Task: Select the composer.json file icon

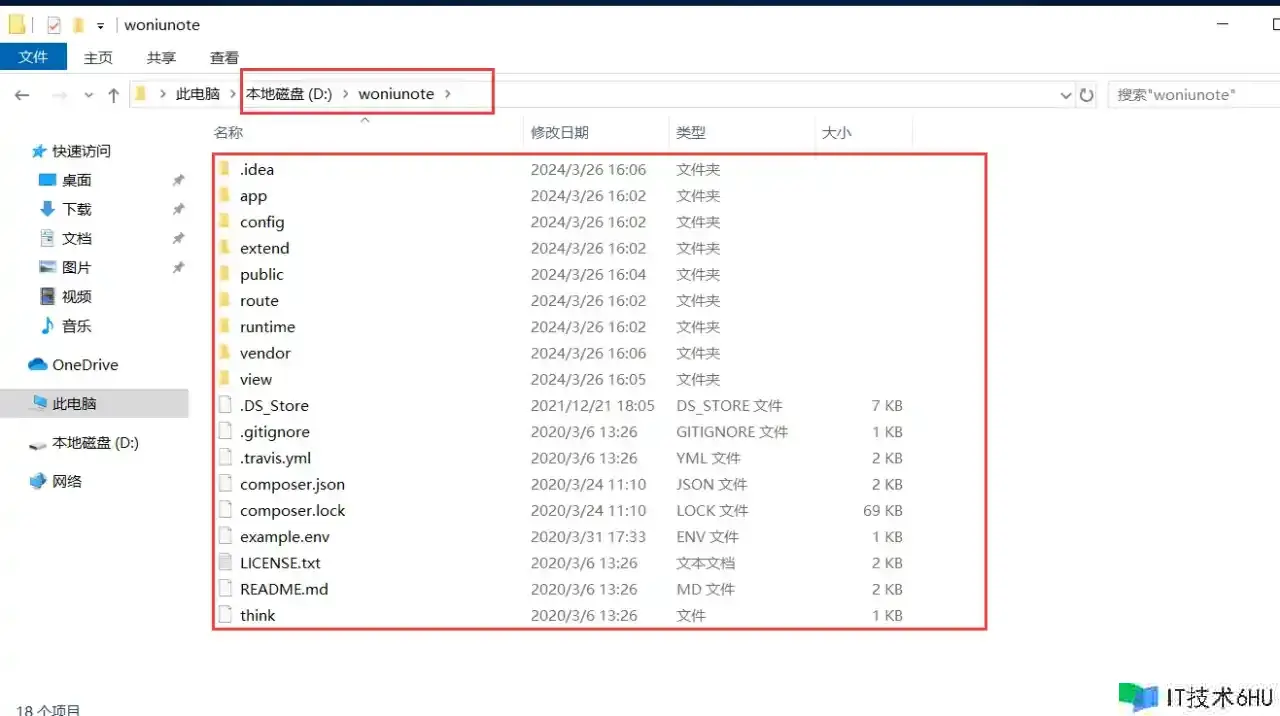Action: [225, 484]
